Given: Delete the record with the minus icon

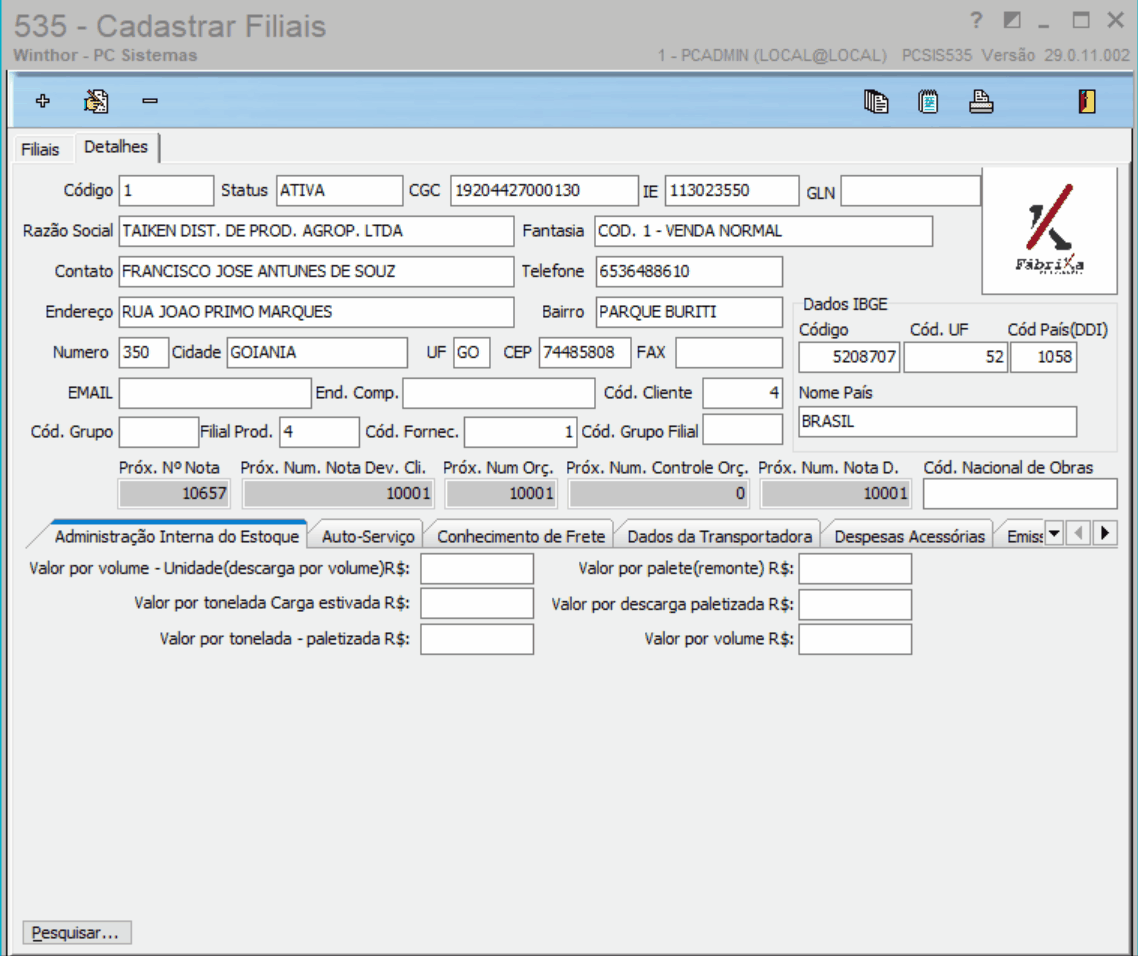Looking at the screenshot, I should [x=150, y=101].
